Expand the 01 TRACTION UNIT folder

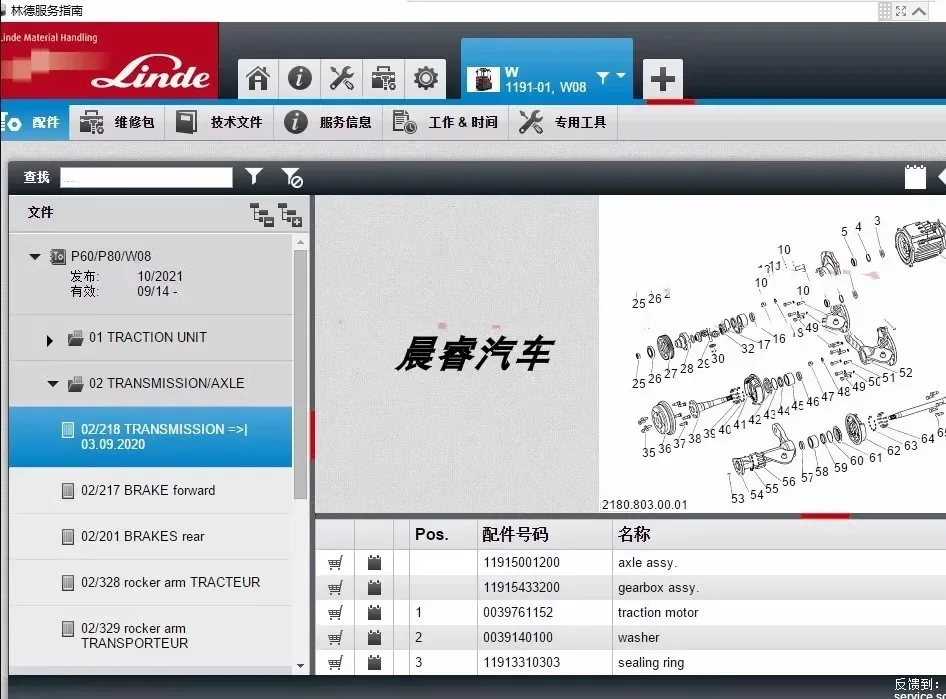[49, 340]
